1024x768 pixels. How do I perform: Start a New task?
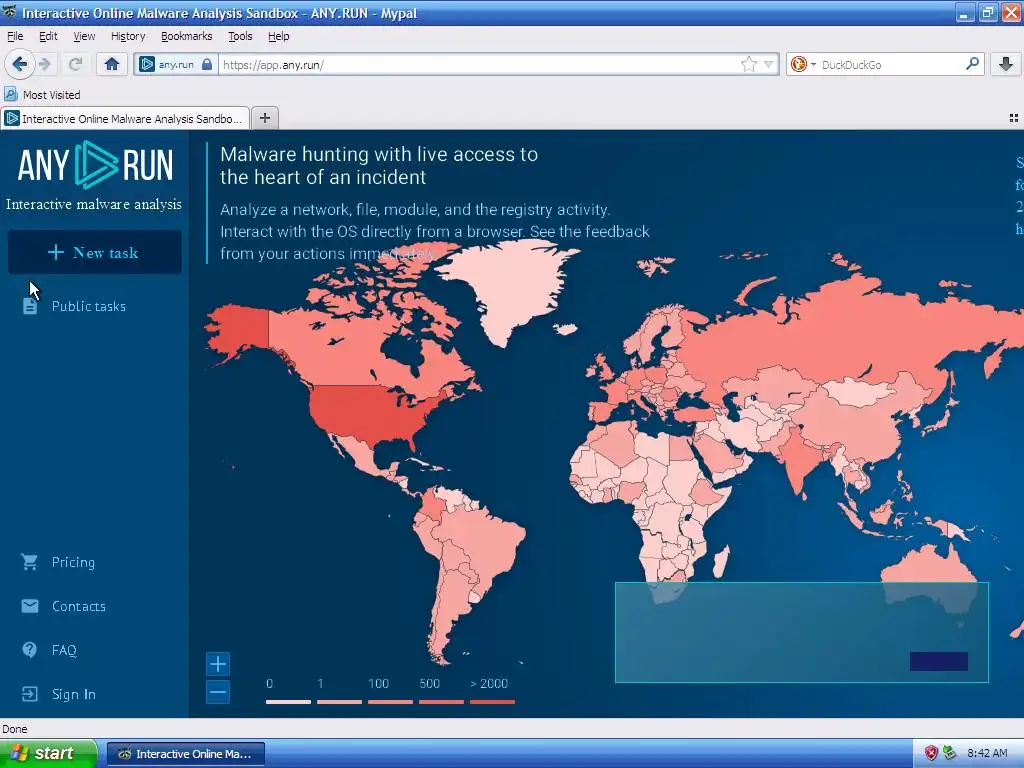[95, 252]
